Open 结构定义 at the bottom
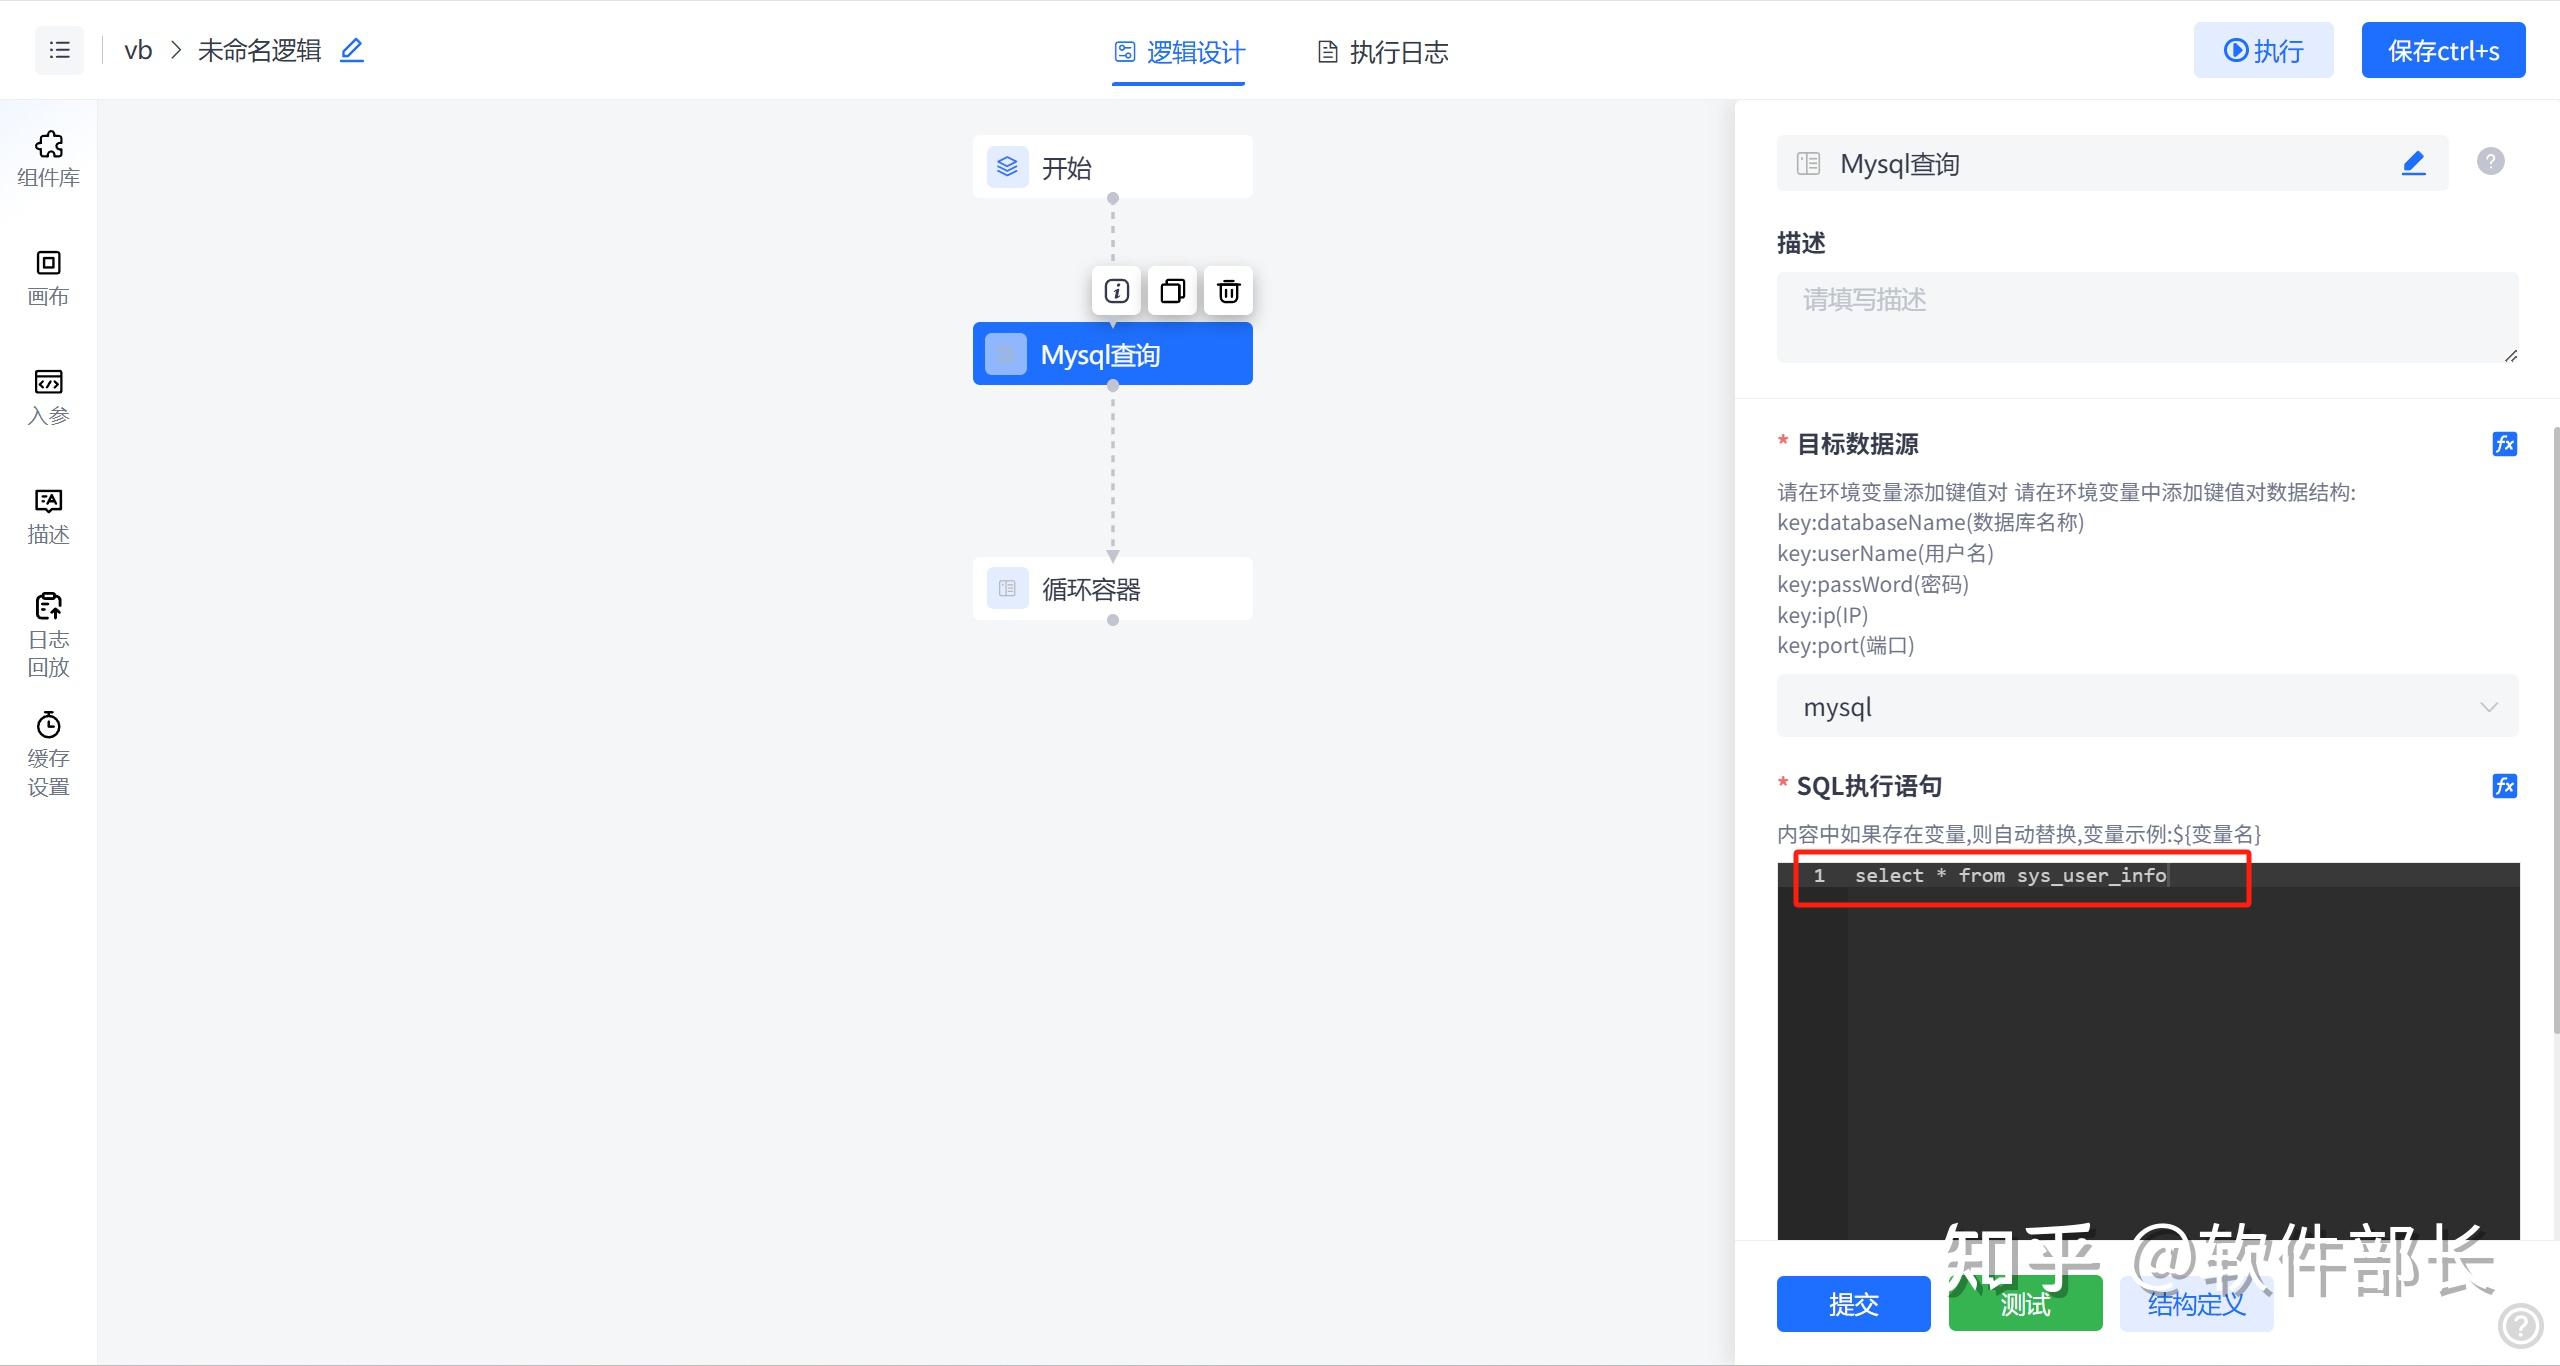Image resolution: width=2560 pixels, height=1366 pixels. point(2196,1304)
